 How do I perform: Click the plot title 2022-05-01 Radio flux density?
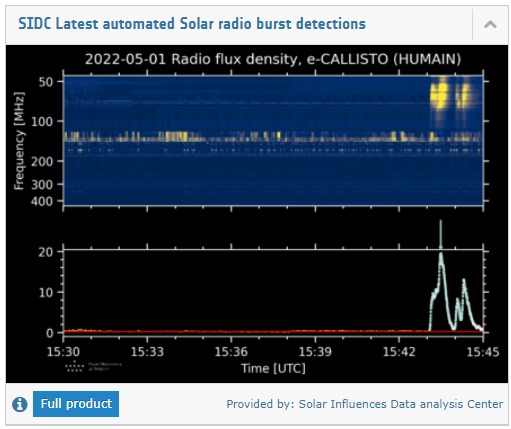(x=273, y=59)
